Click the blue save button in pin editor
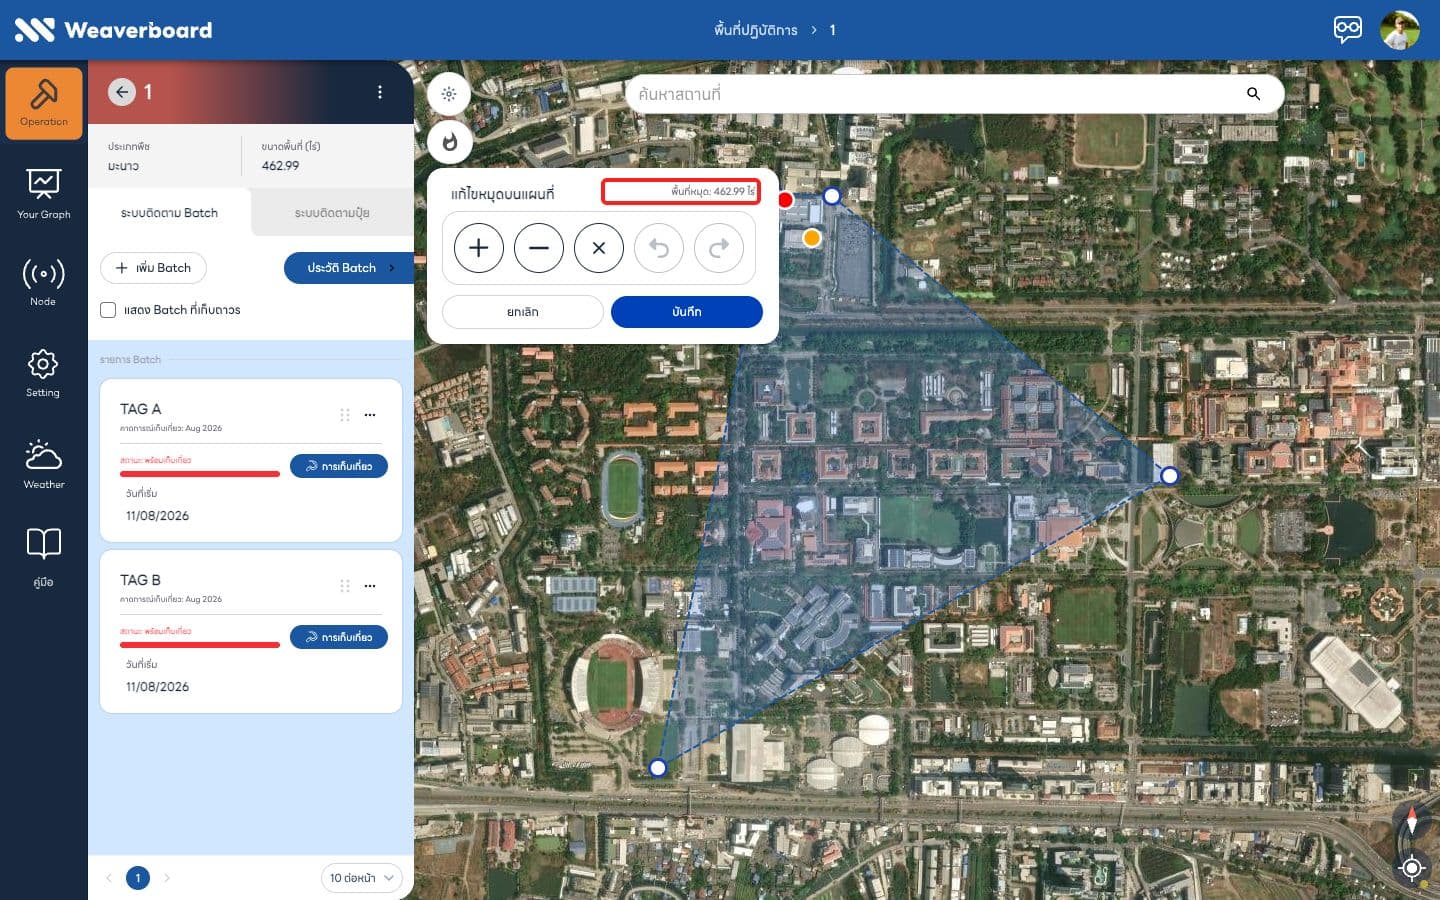The width and height of the screenshot is (1440, 900). pyautogui.click(x=686, y=312)
